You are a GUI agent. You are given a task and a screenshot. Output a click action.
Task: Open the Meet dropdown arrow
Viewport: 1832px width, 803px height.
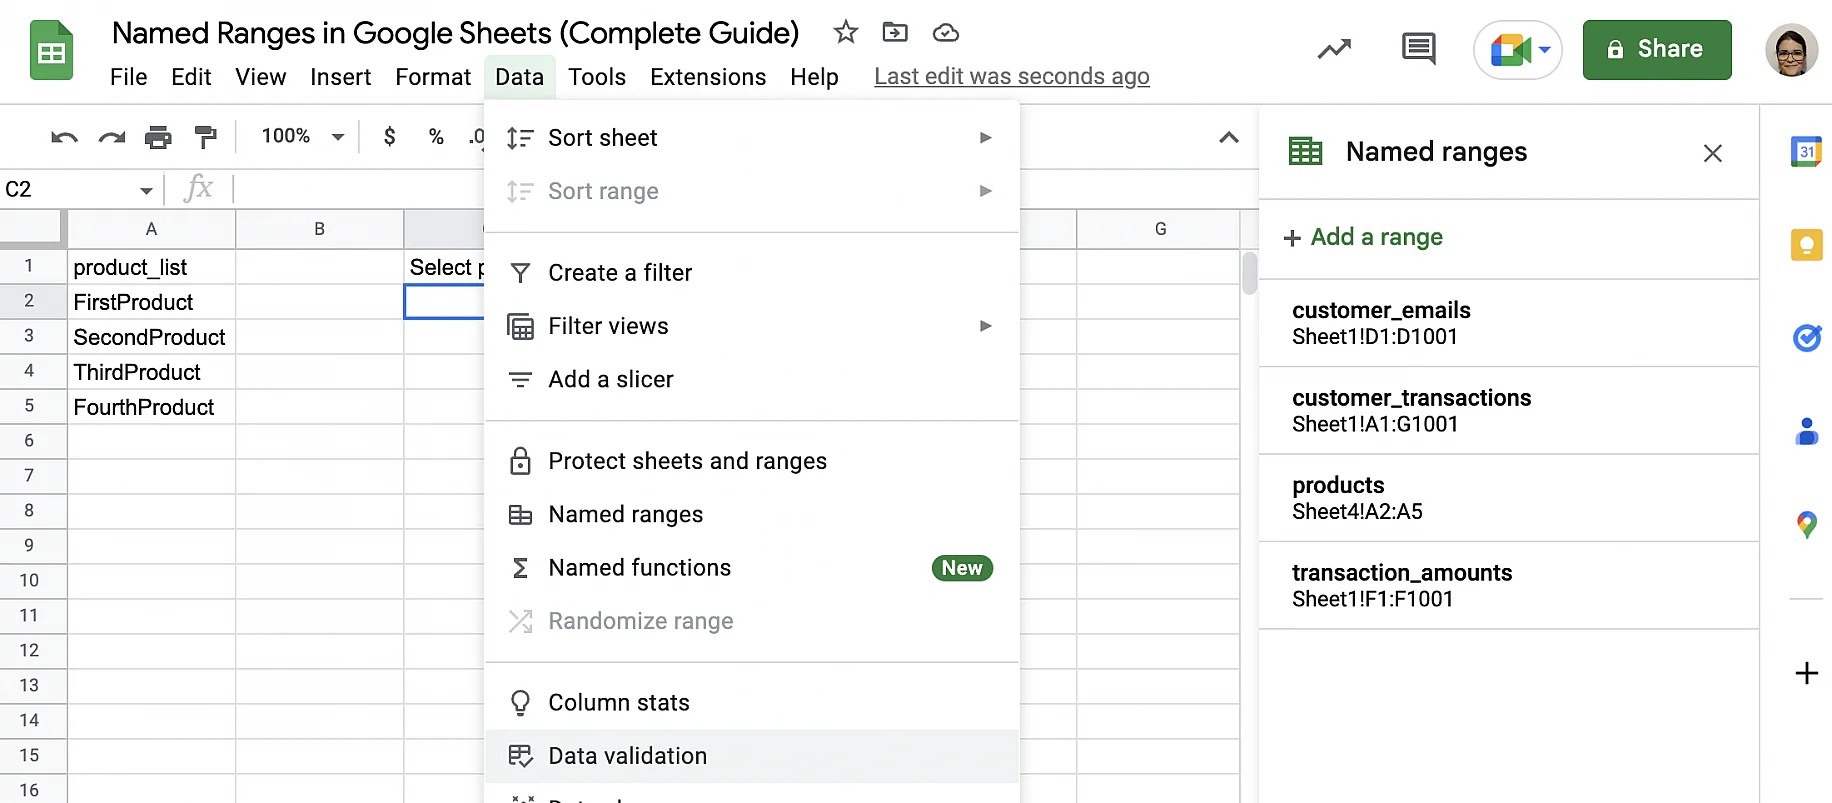click(x=1545, y=49)
